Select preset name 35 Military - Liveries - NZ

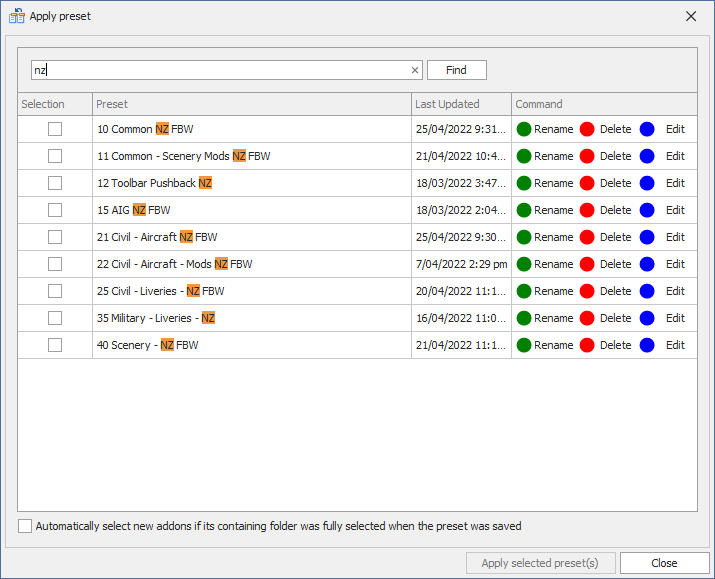click(156, 318)
